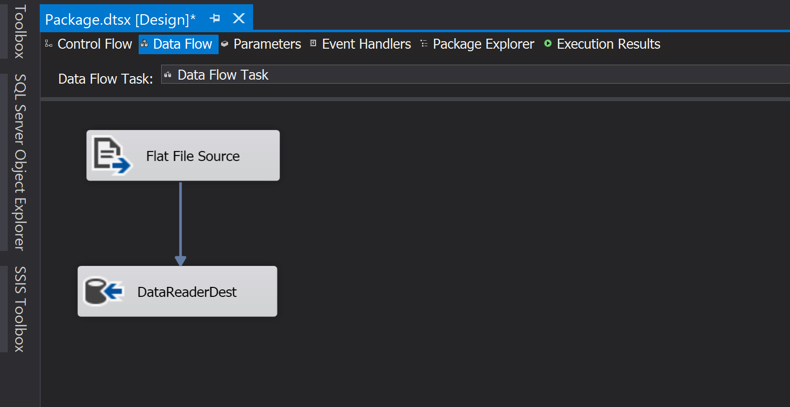Select the Data Flow tab
Viewport: 790px width, 407px height.
point(182,44)
